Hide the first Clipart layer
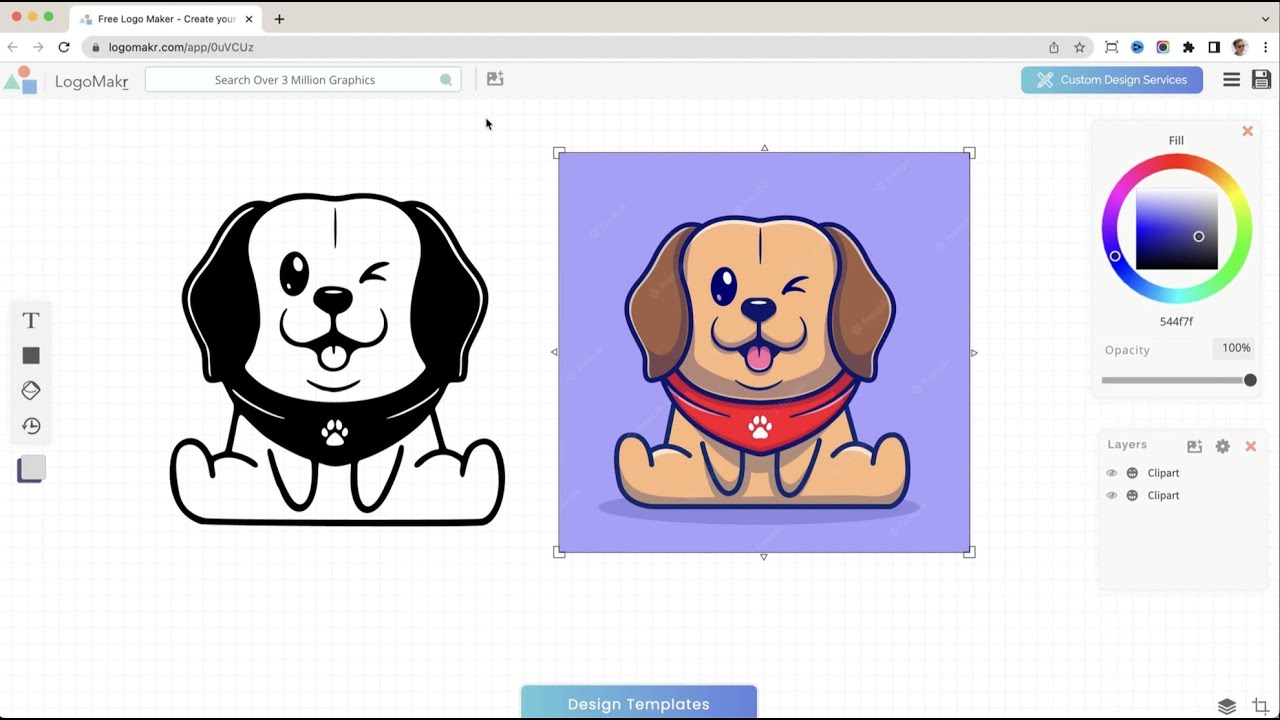The image size is (1280, 720). 1111,473
